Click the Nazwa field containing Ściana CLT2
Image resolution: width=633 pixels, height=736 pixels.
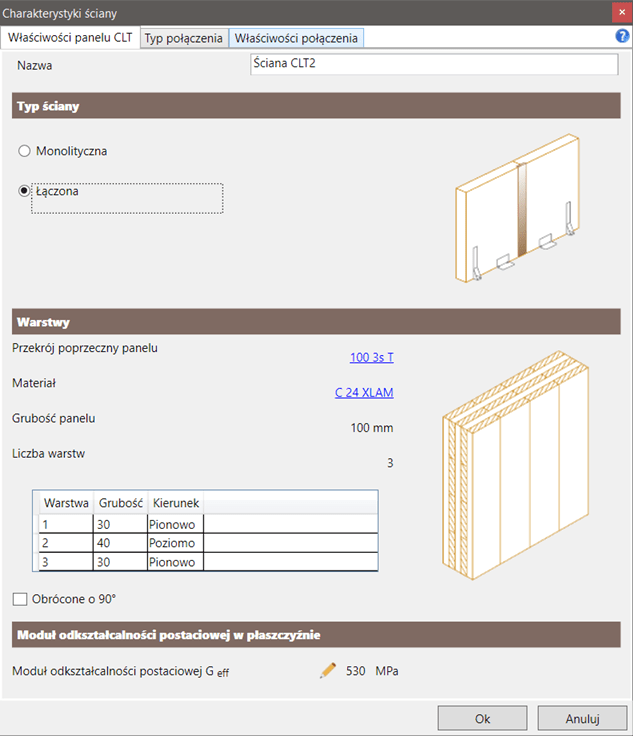(x=433, y=65)
